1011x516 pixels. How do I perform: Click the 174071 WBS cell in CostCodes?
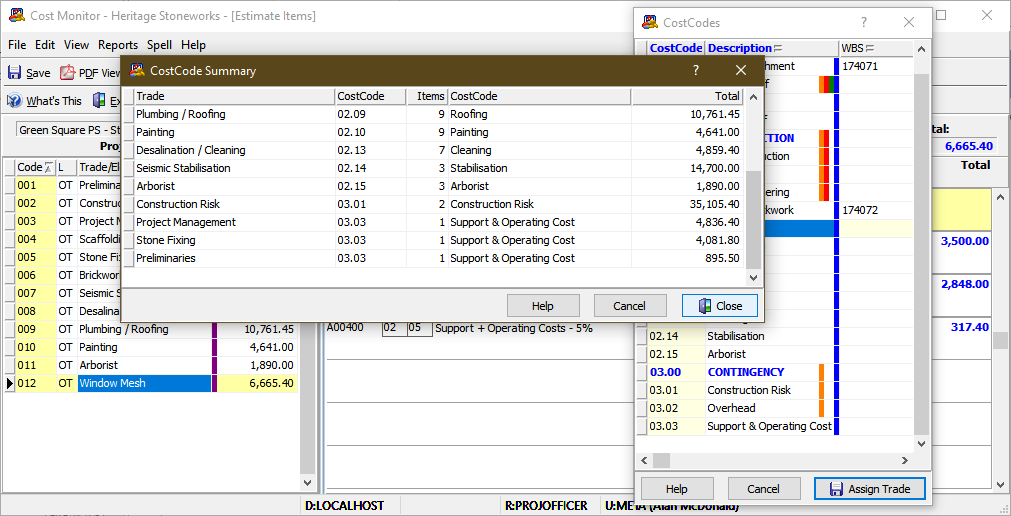tap(876, 66)
